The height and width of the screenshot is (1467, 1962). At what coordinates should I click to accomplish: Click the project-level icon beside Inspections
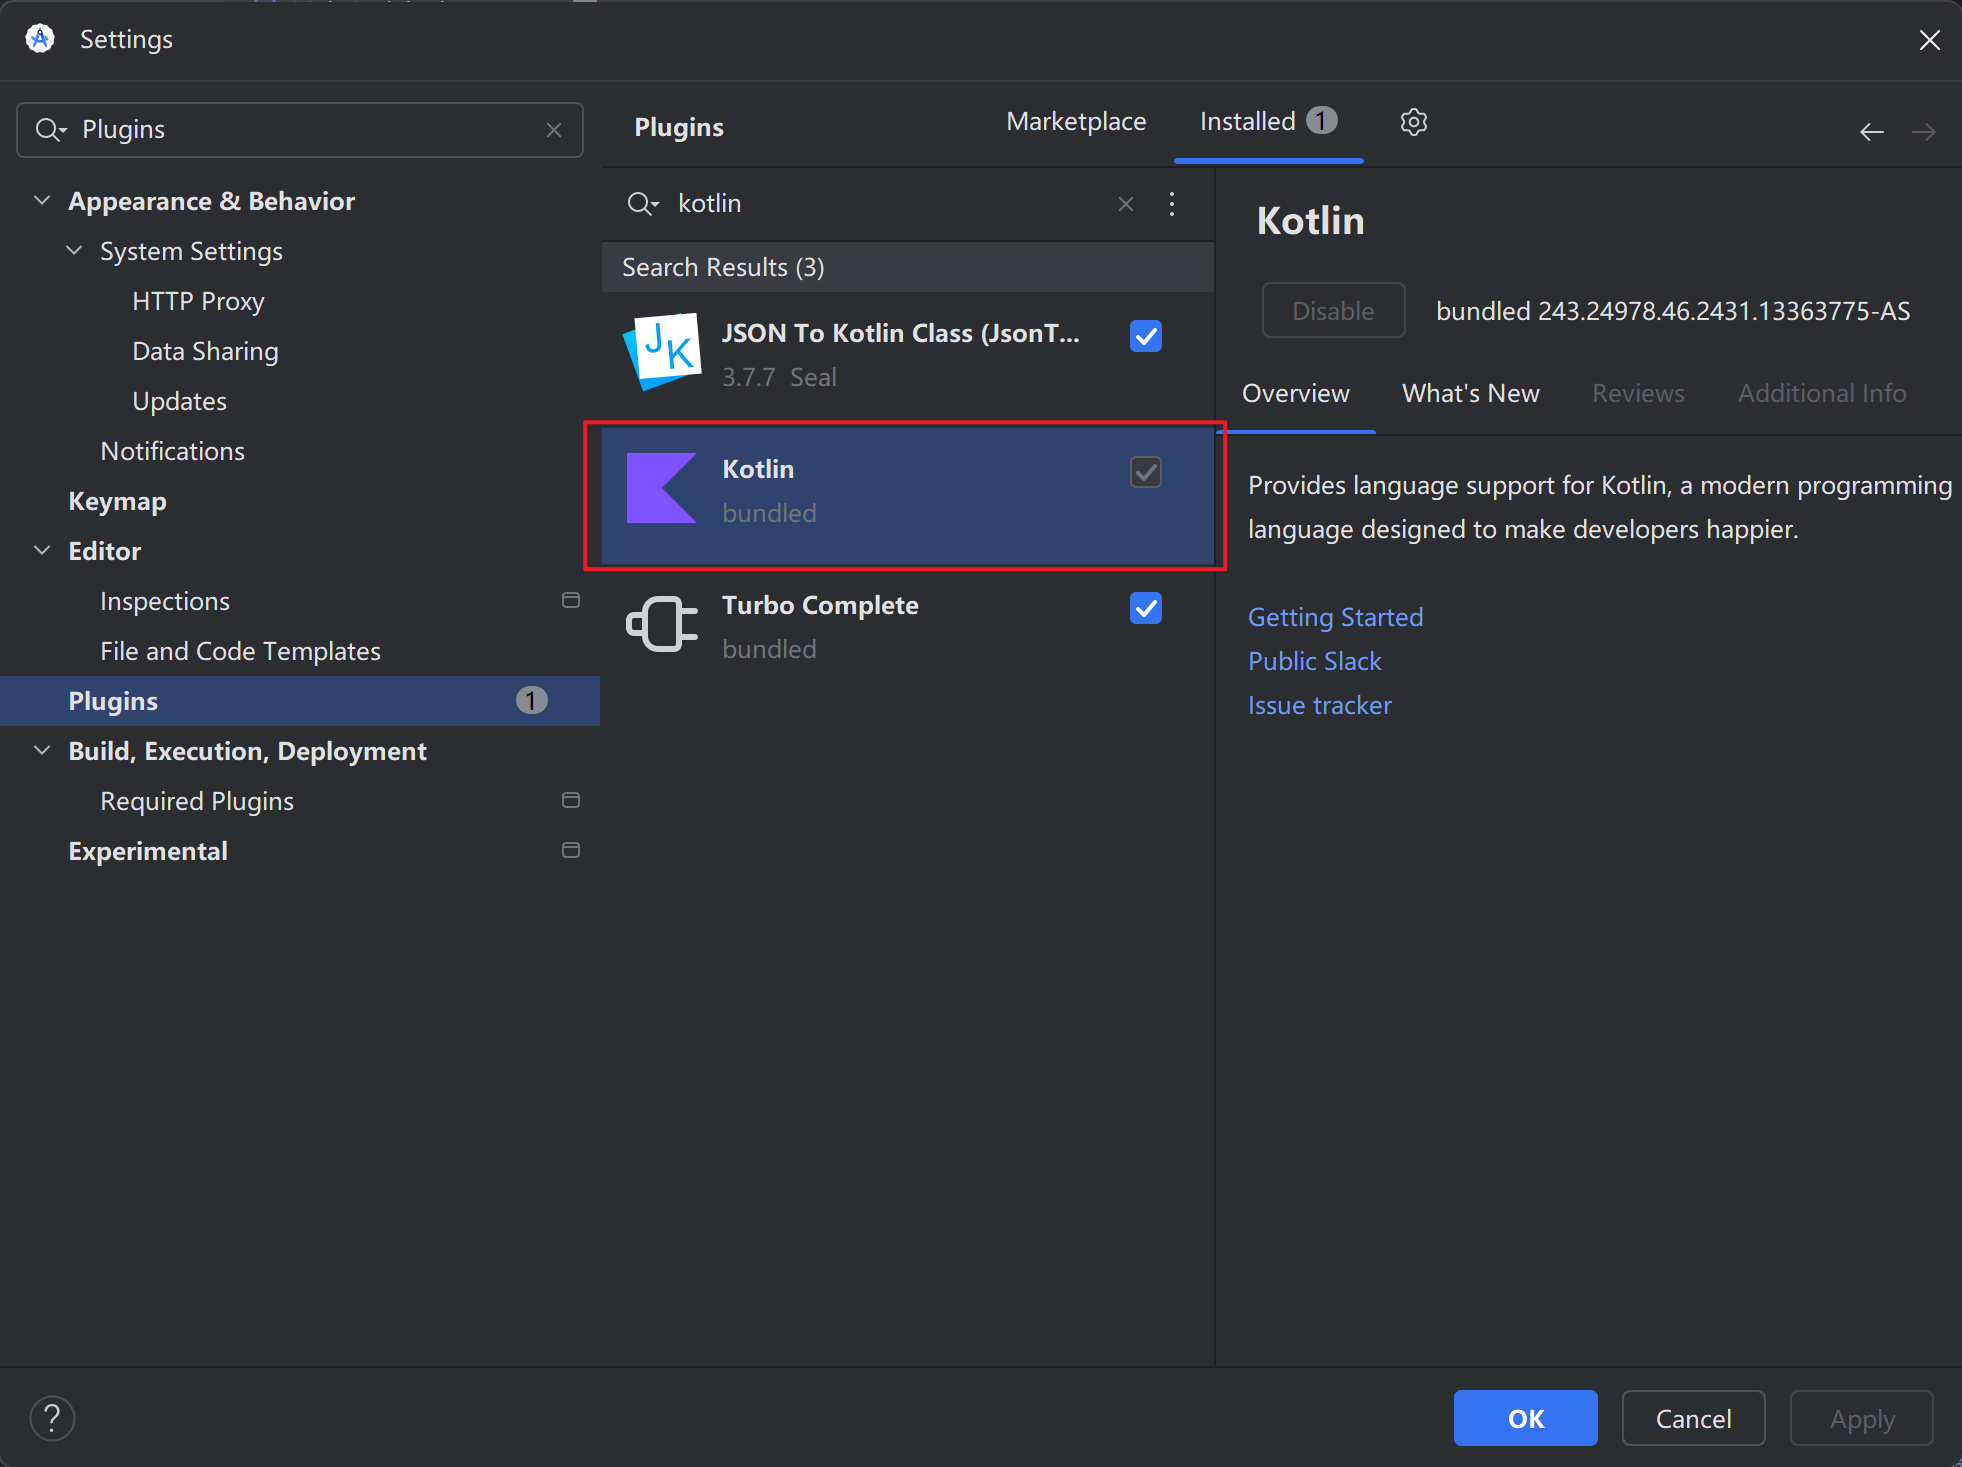click(571, 600)
